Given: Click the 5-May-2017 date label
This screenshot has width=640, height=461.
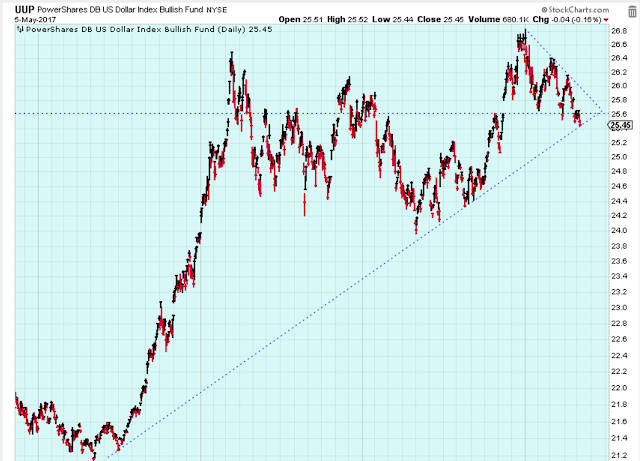Looking at the screenshot, I should coord(35,20).
